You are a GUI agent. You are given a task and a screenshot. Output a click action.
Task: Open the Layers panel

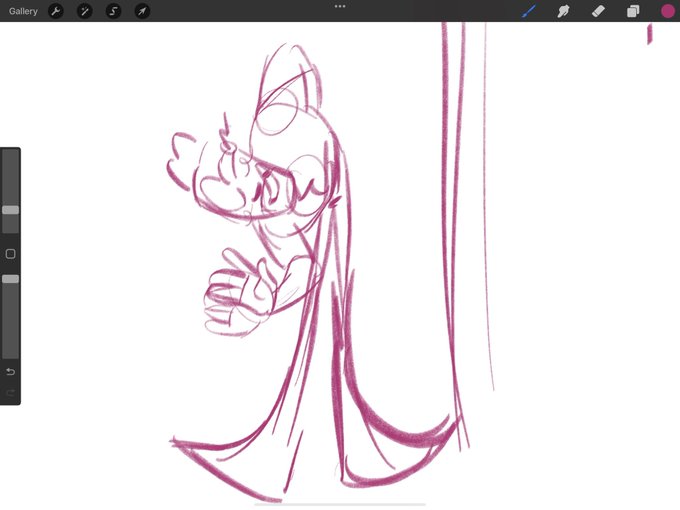click(x=633, y=11)
